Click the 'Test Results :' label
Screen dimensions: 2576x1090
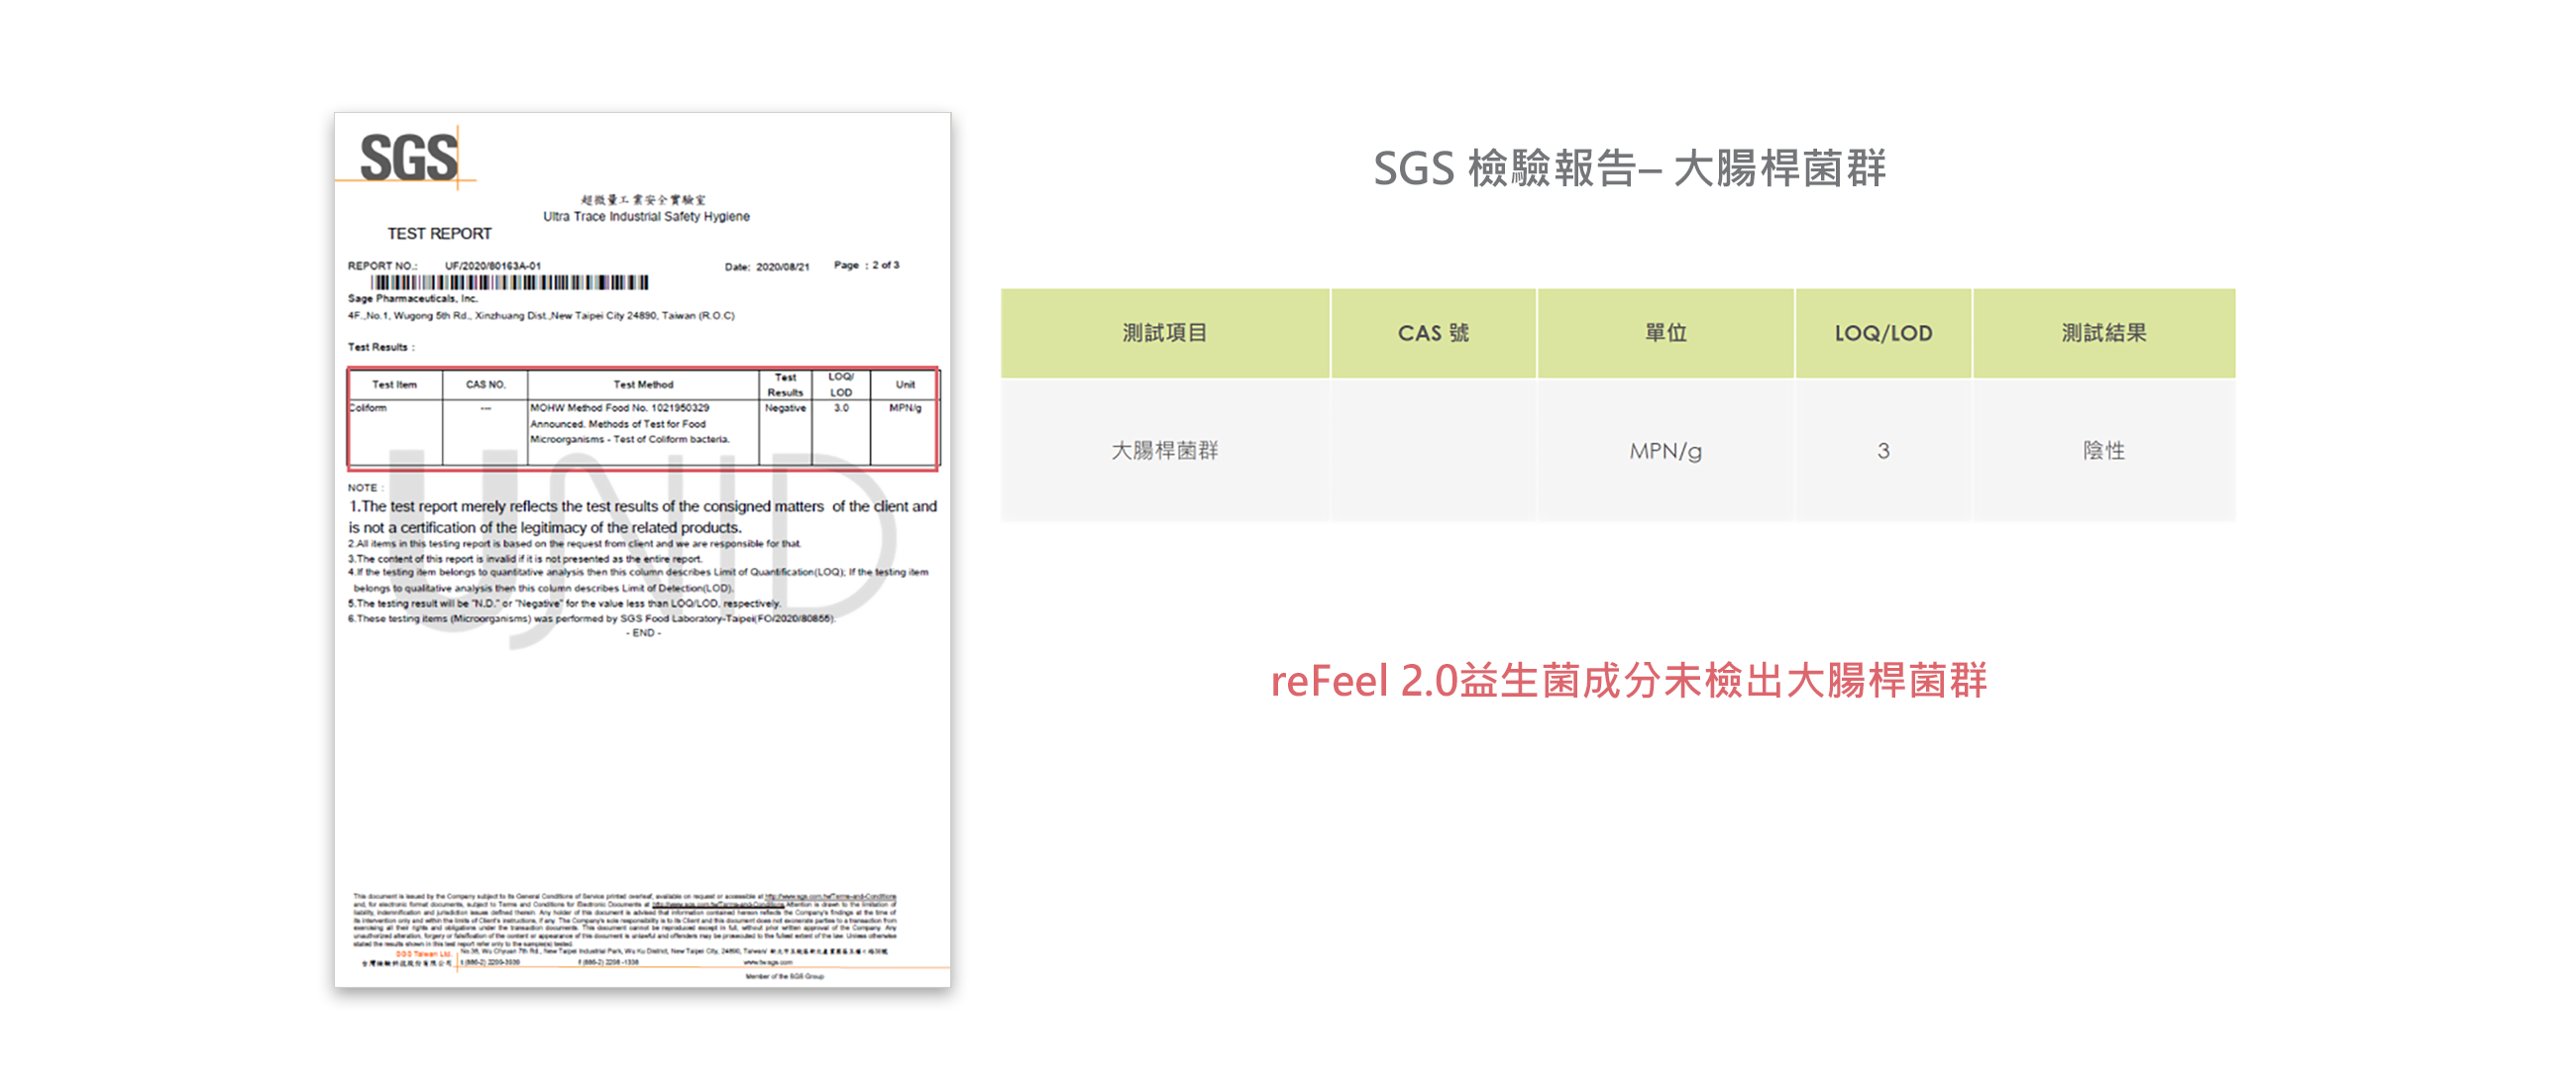[x=381, y=347]
